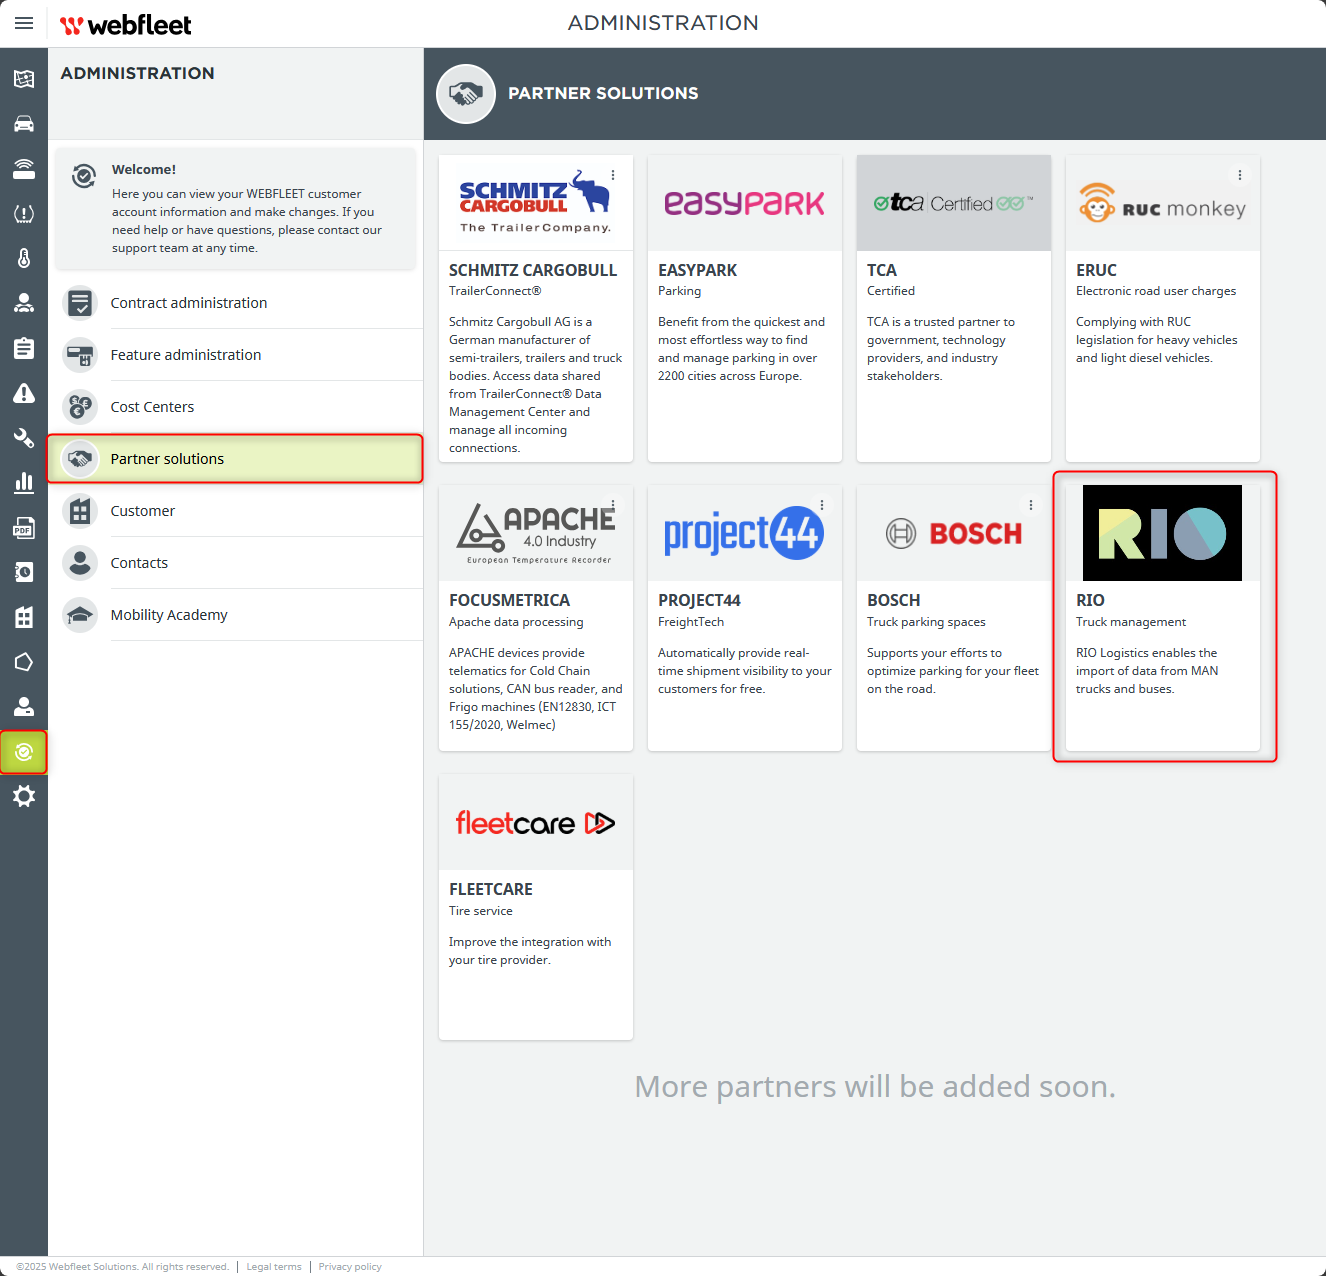The height and width of the screenshot is (1276, 1326).
Task: Open Bosch card three-dot menu
Action: click(x=1031, y=505)
